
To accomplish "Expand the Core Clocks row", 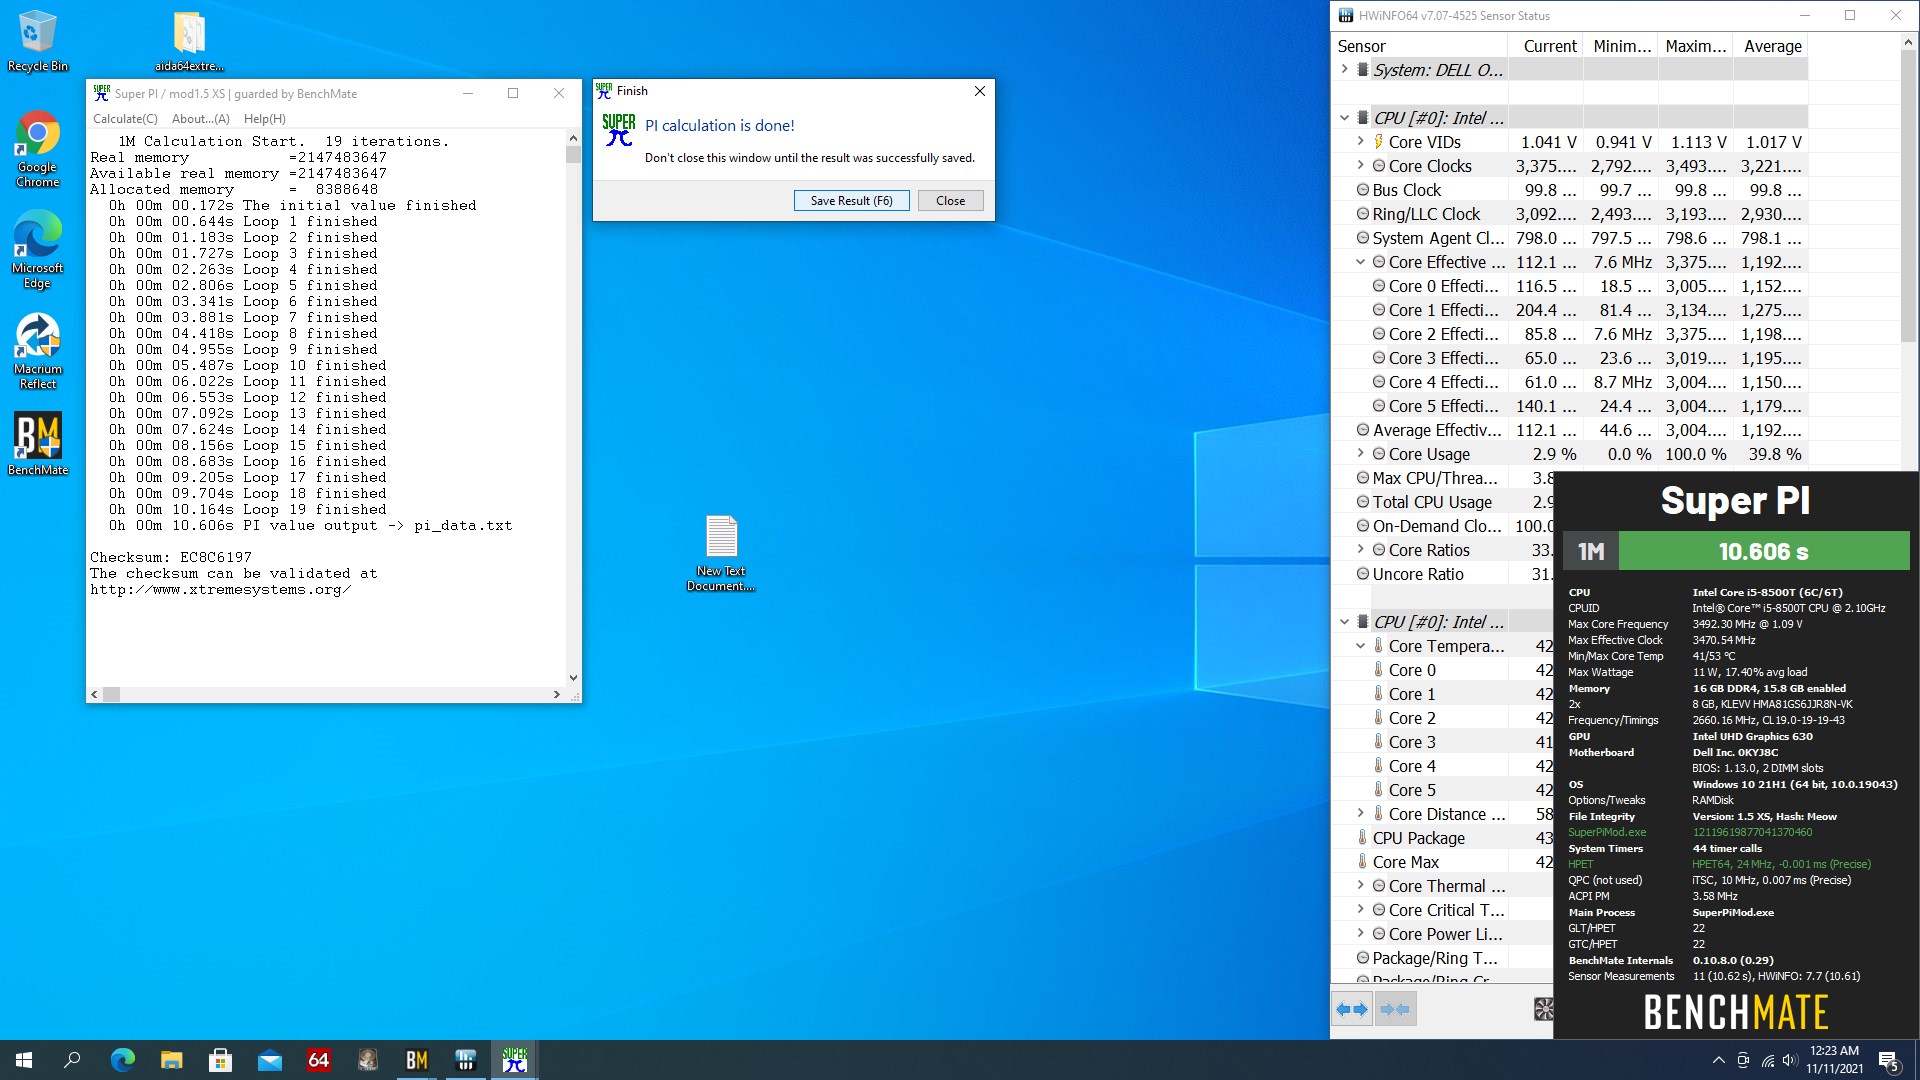I will 1360,166.
